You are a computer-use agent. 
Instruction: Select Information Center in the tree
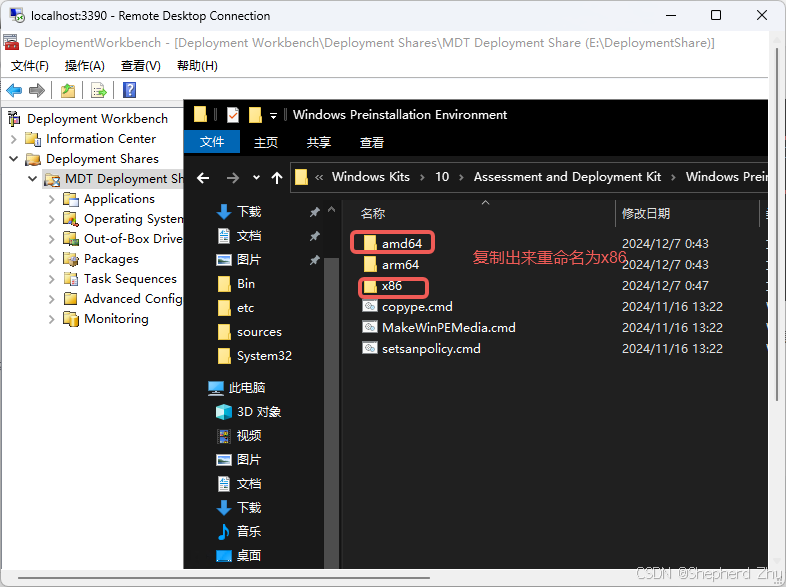point(101,139)
